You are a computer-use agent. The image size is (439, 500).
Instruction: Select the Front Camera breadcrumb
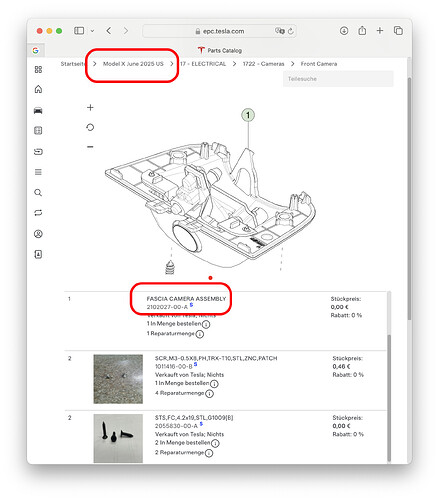(319, 64)
